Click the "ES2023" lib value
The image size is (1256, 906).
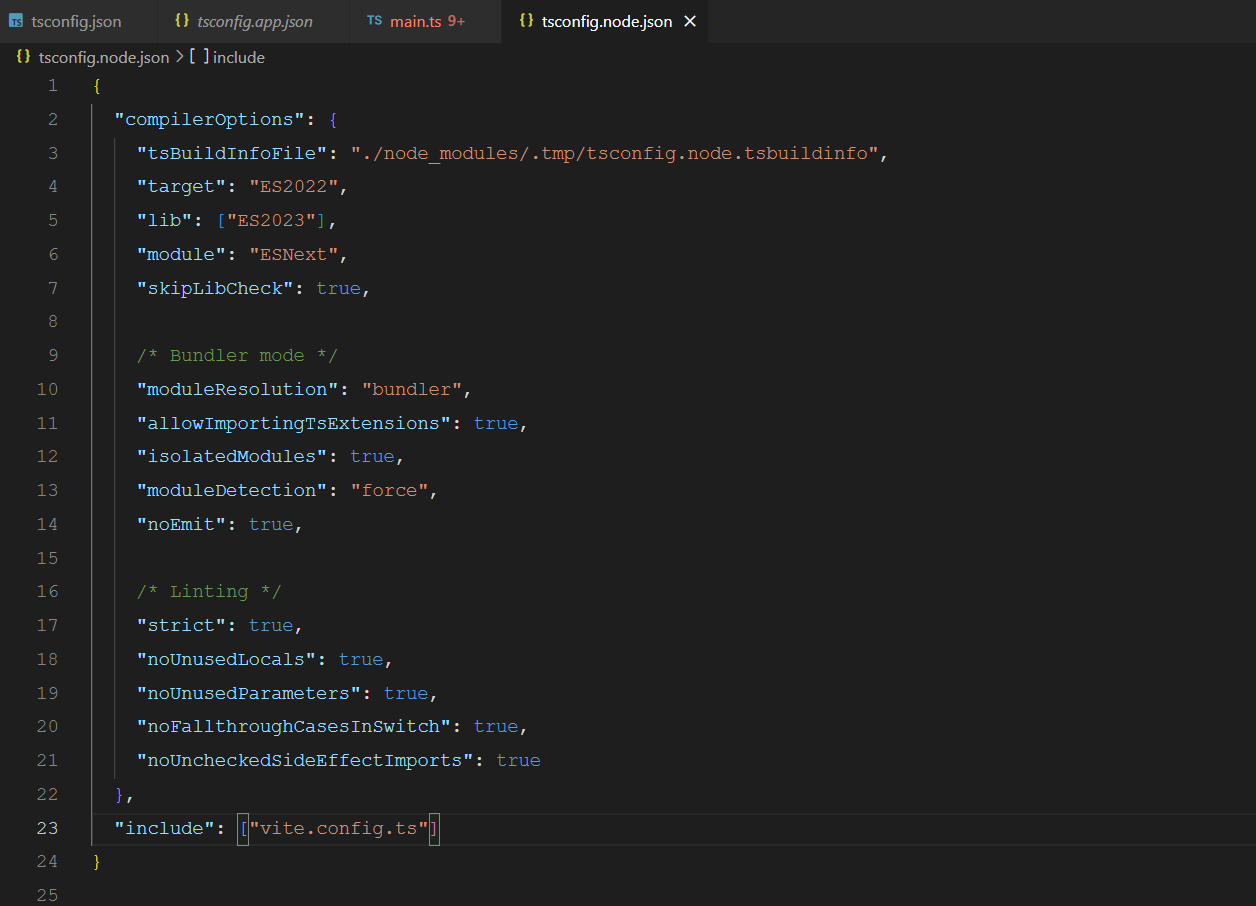tap(271, 220)
